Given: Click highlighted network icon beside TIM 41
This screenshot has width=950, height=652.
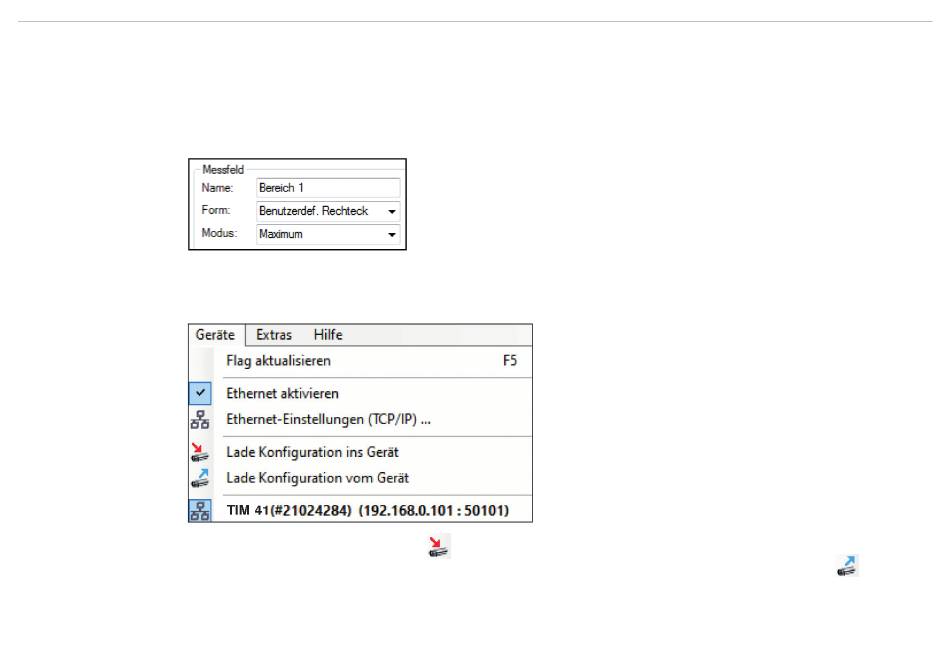Looking at the screenshot, I should pos(200,510).
